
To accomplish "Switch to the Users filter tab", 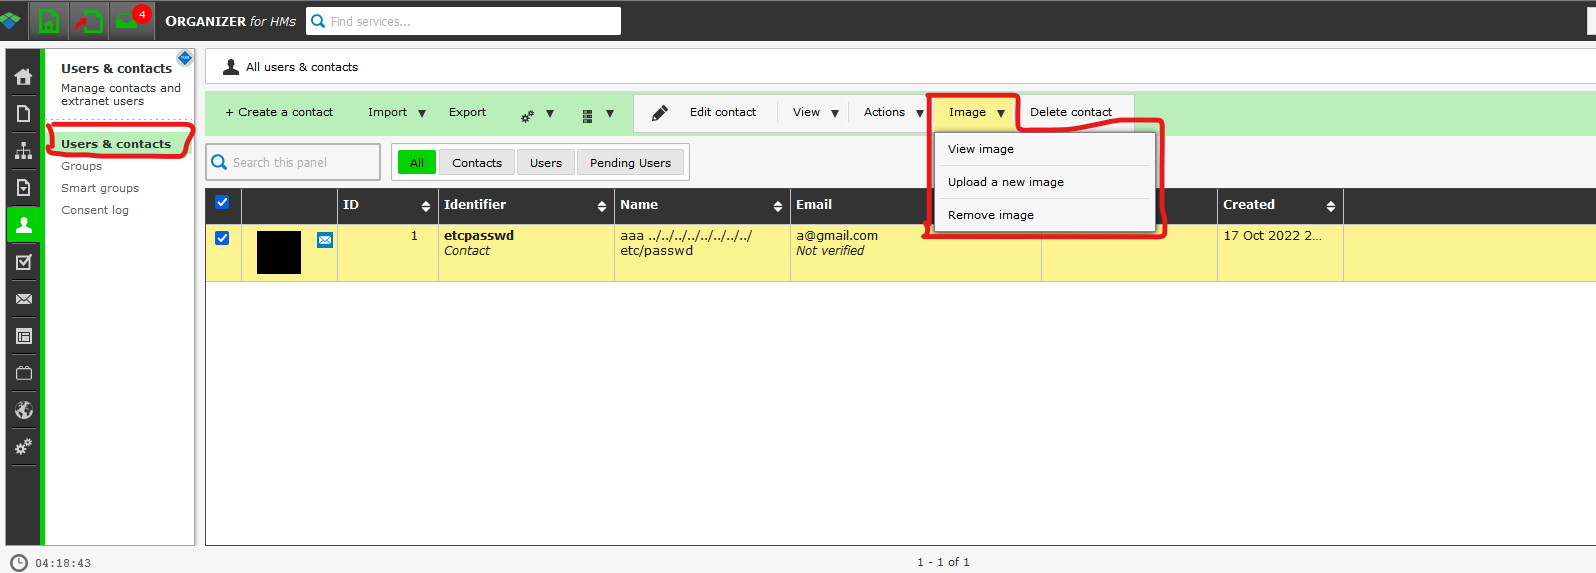I will pyautogui.click(x=546, y=163).
